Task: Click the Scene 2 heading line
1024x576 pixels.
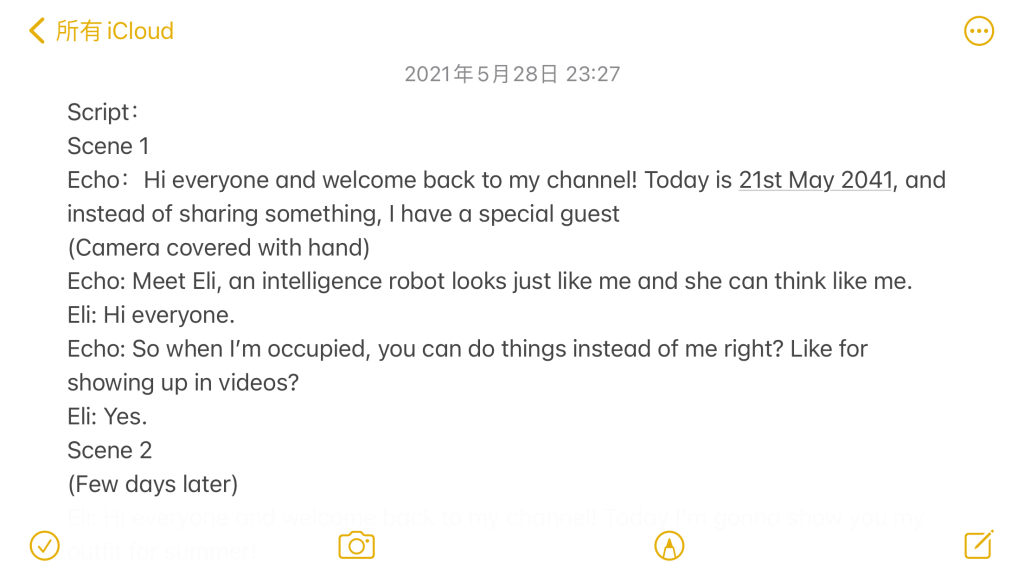Action: click(x=109, y=450)
